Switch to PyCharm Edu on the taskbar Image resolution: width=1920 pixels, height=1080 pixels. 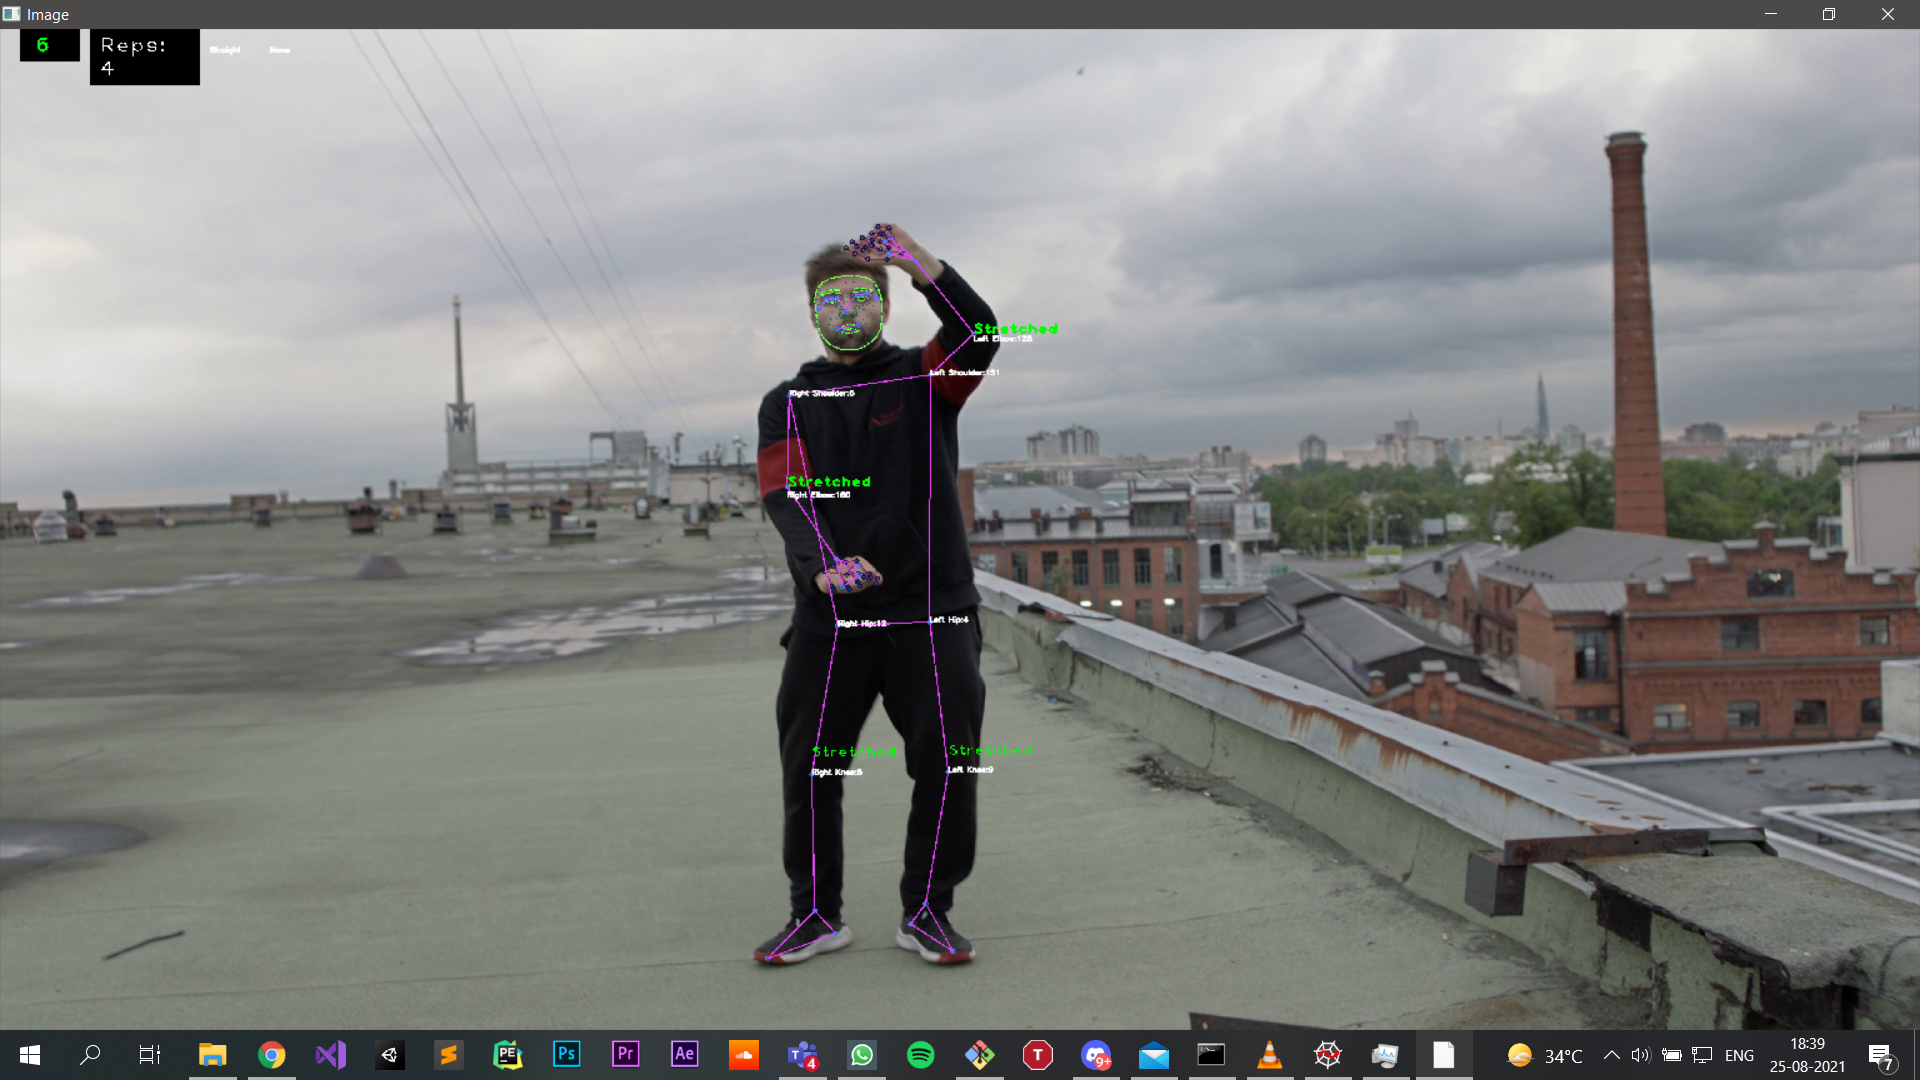tap(507, 1055)
